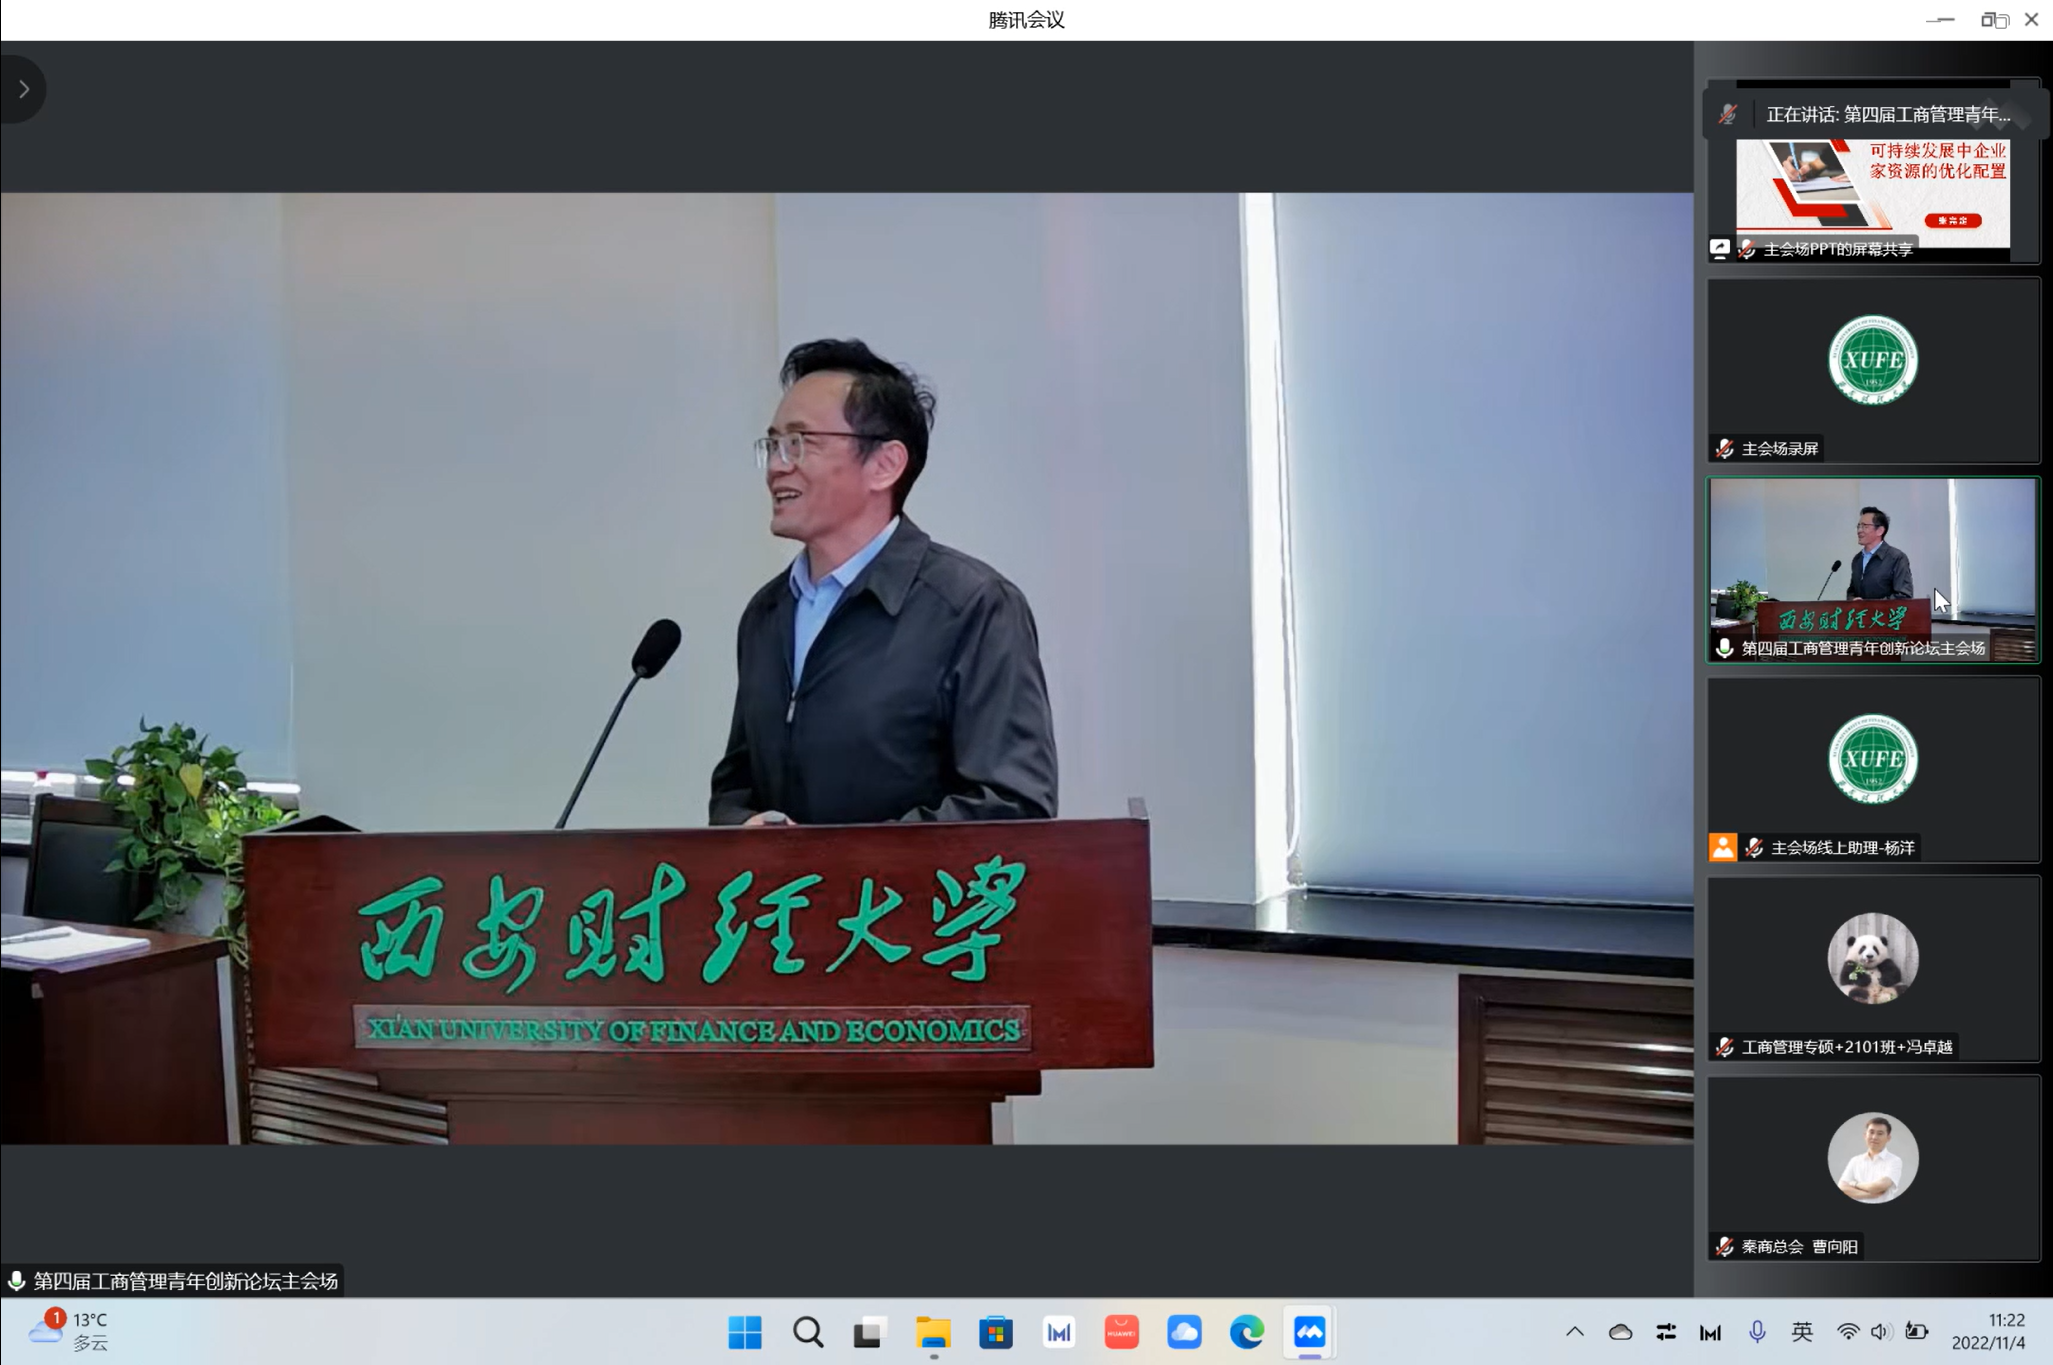Select the 工商管理专硕+2101班+冯卓越 participant tile

1873,969
